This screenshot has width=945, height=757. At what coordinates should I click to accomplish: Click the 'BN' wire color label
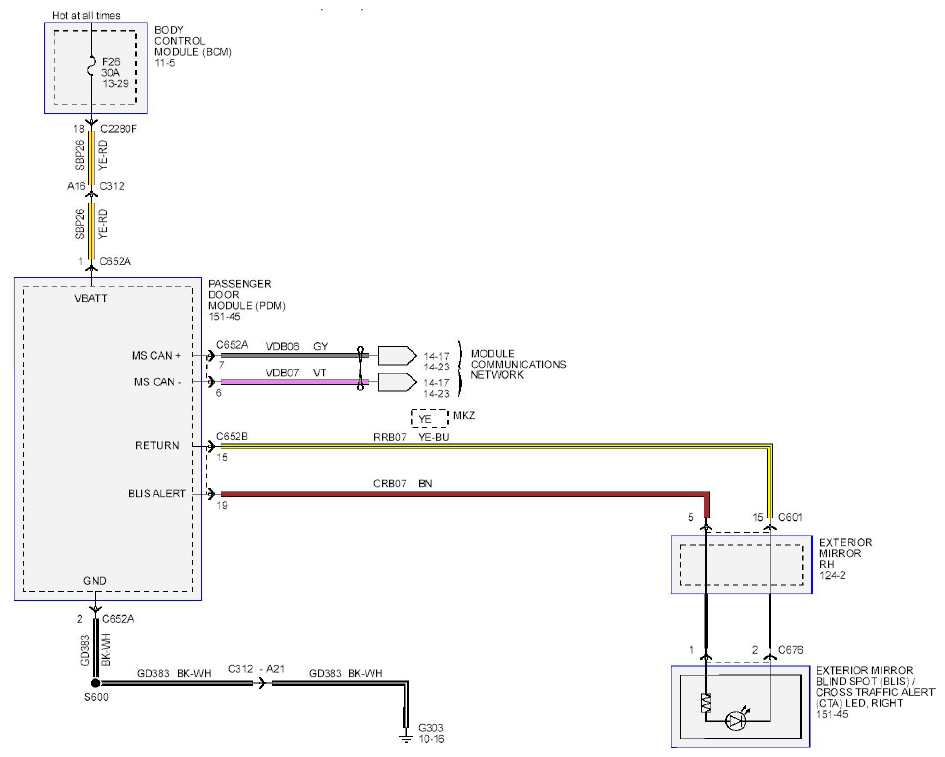coord(425,483)
